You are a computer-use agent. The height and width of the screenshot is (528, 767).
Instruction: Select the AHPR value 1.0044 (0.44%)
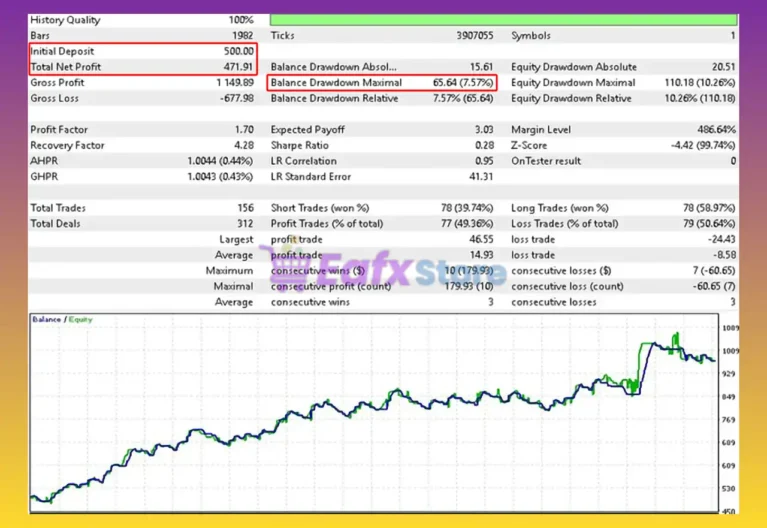pos(220,161)
